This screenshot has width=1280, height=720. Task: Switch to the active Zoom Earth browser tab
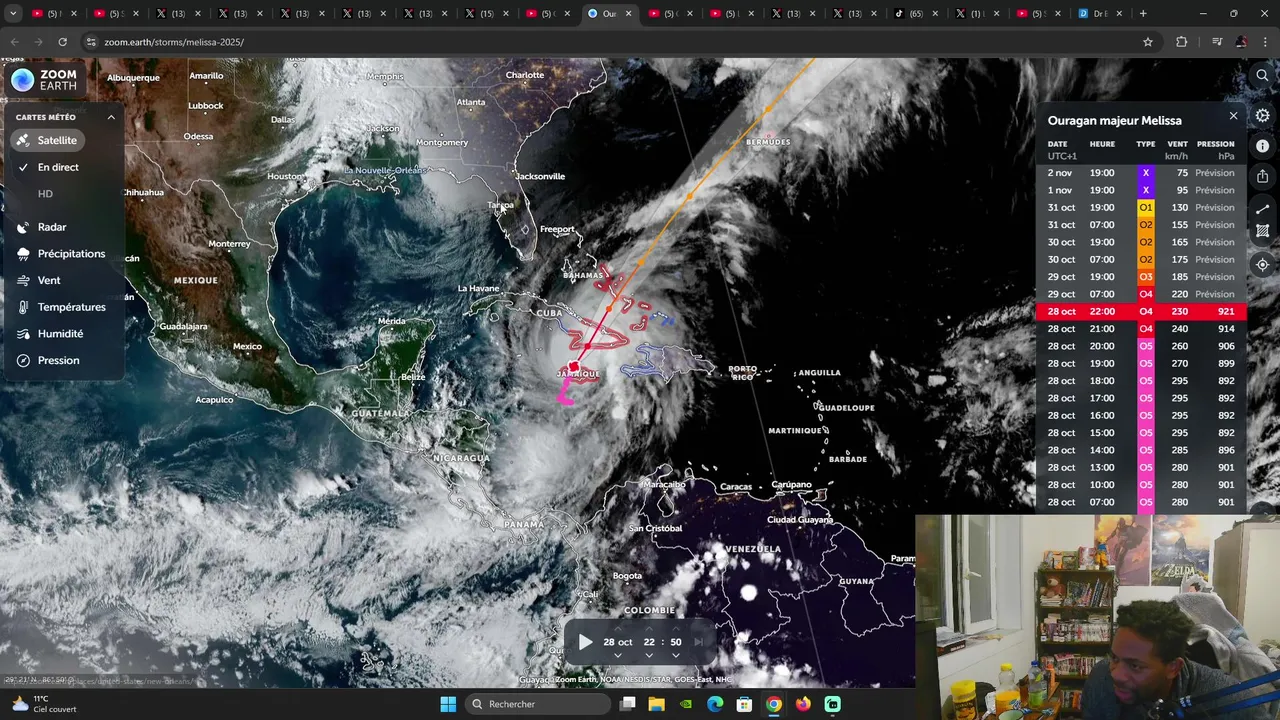610,14
